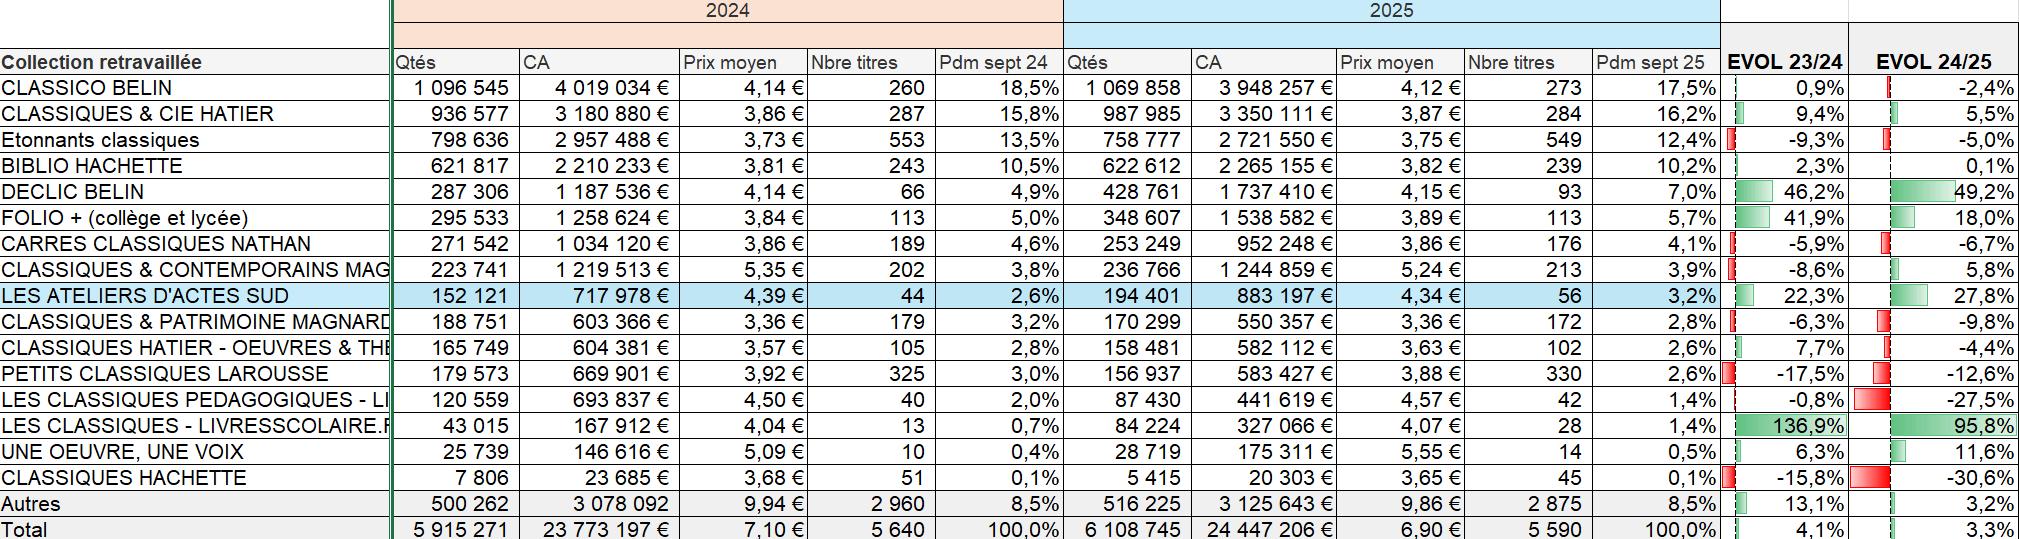Select the 2024 header cell
The height and width of the screenshot is (539, 2019).
click(727, 11)
